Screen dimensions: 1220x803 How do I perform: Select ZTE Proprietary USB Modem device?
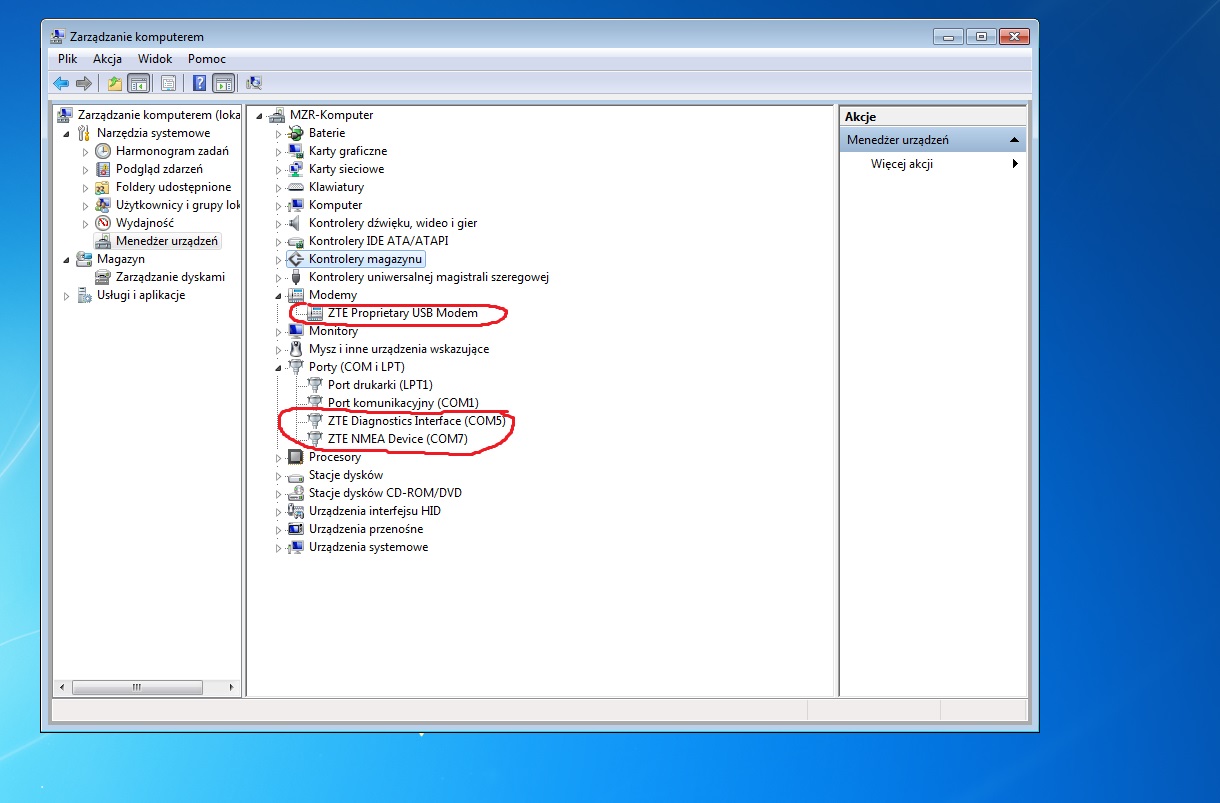(402, 313)
